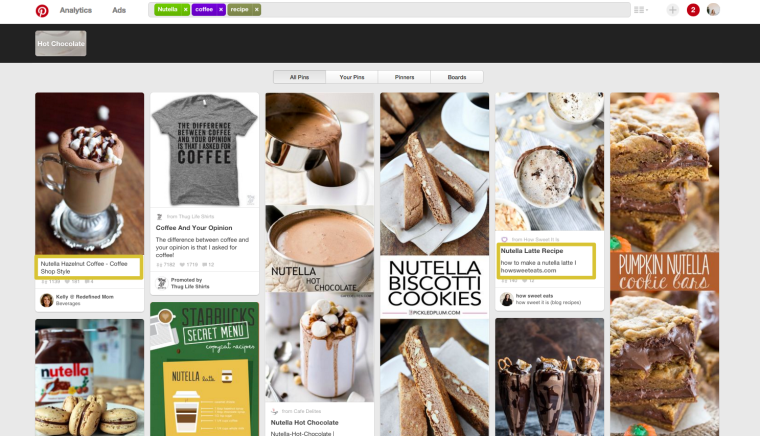The image size is (760, 436).
Task: Remove the coffee search tag
Action: pyautogui.click(x=221, y=10)
